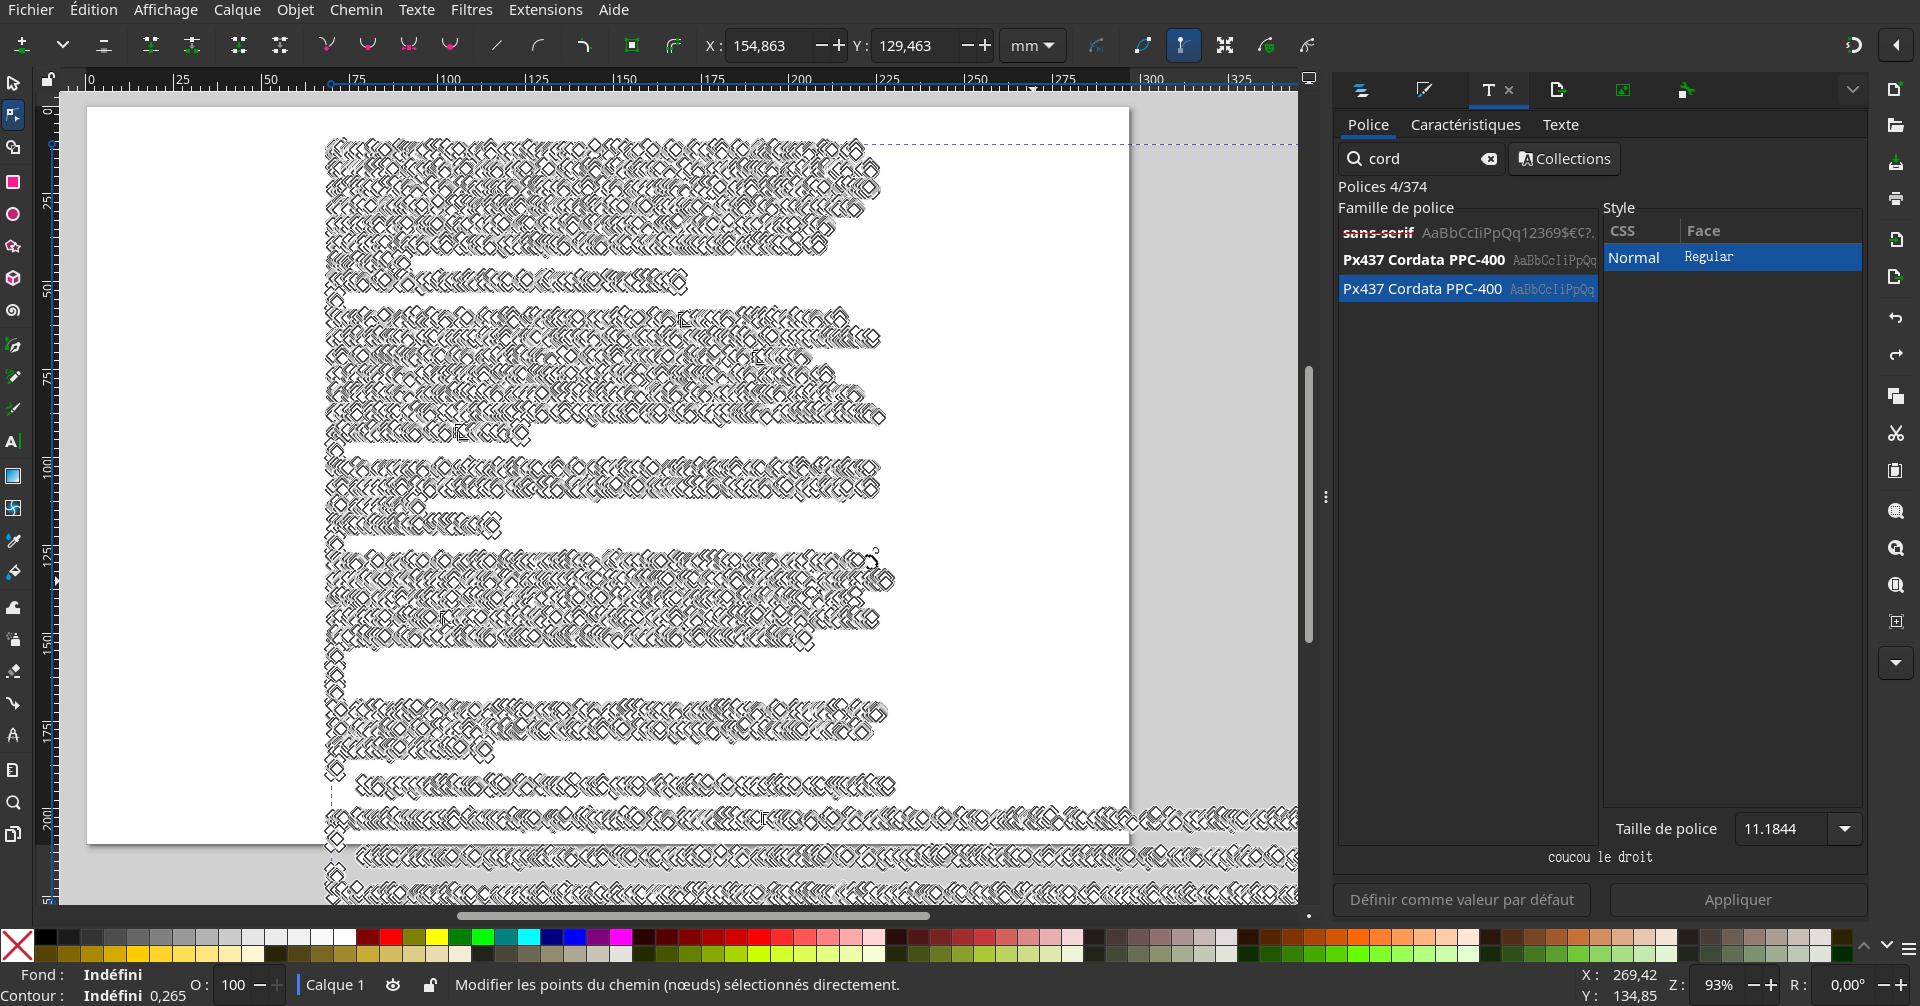Image resolution: width=1920 pixels, height=1006 pixels.
Task: Toggle snapping in the top bar
Action: [1853, 45]
